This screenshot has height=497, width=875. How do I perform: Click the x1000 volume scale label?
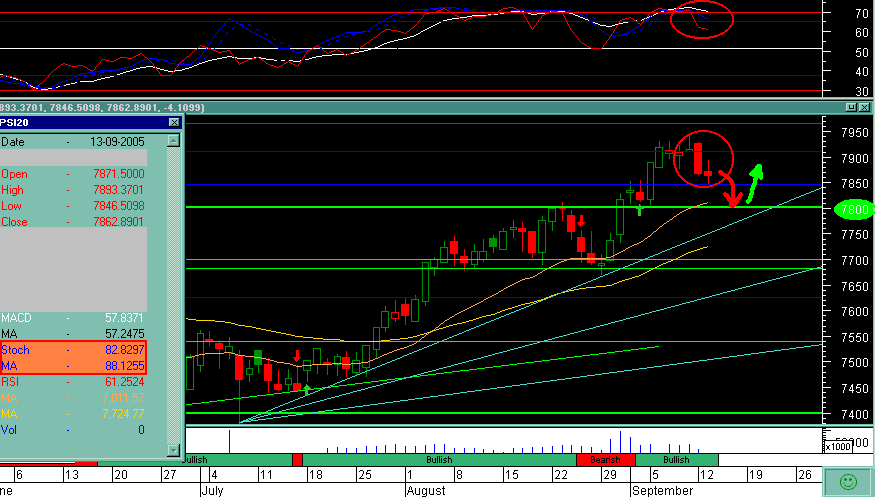(x=838, y=446)
